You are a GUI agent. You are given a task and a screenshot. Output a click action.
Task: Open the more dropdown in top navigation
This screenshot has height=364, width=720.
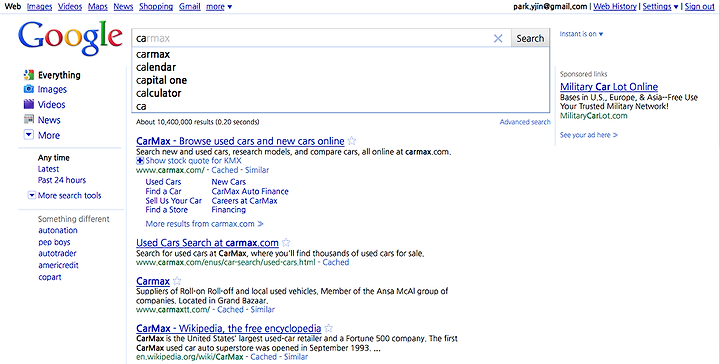pyautogui.click(x=219, y=6)
